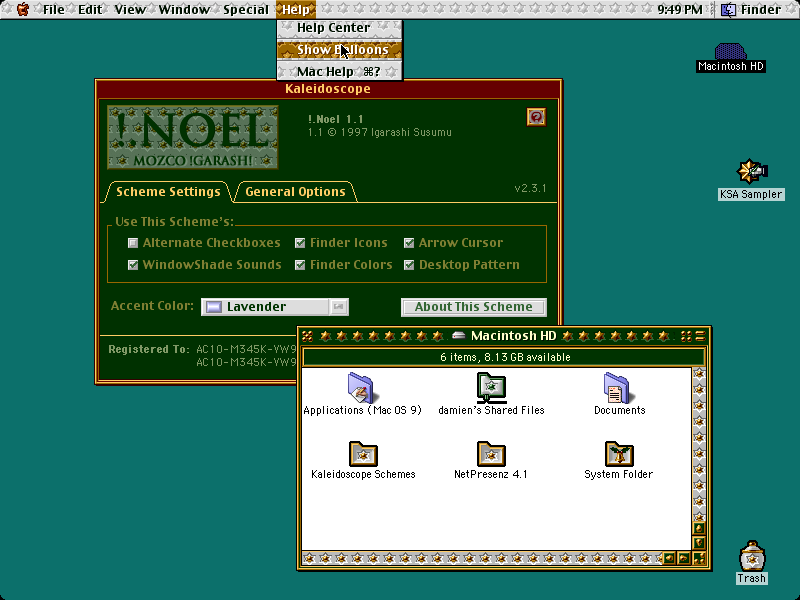This screenshot has height=600, width=800.
Task: Click the v2.3.1 version label
Action: pyautogui.click(x=530, y=188)
